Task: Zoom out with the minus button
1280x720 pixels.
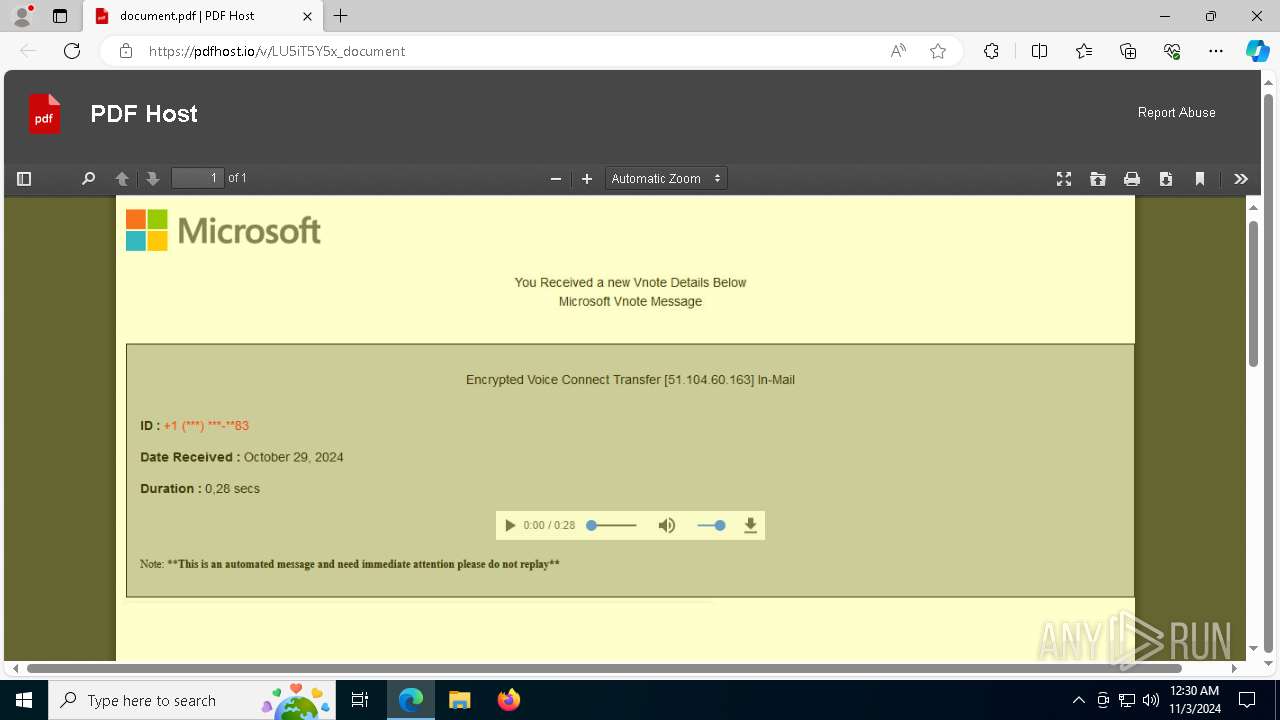Action: [556, 179]
